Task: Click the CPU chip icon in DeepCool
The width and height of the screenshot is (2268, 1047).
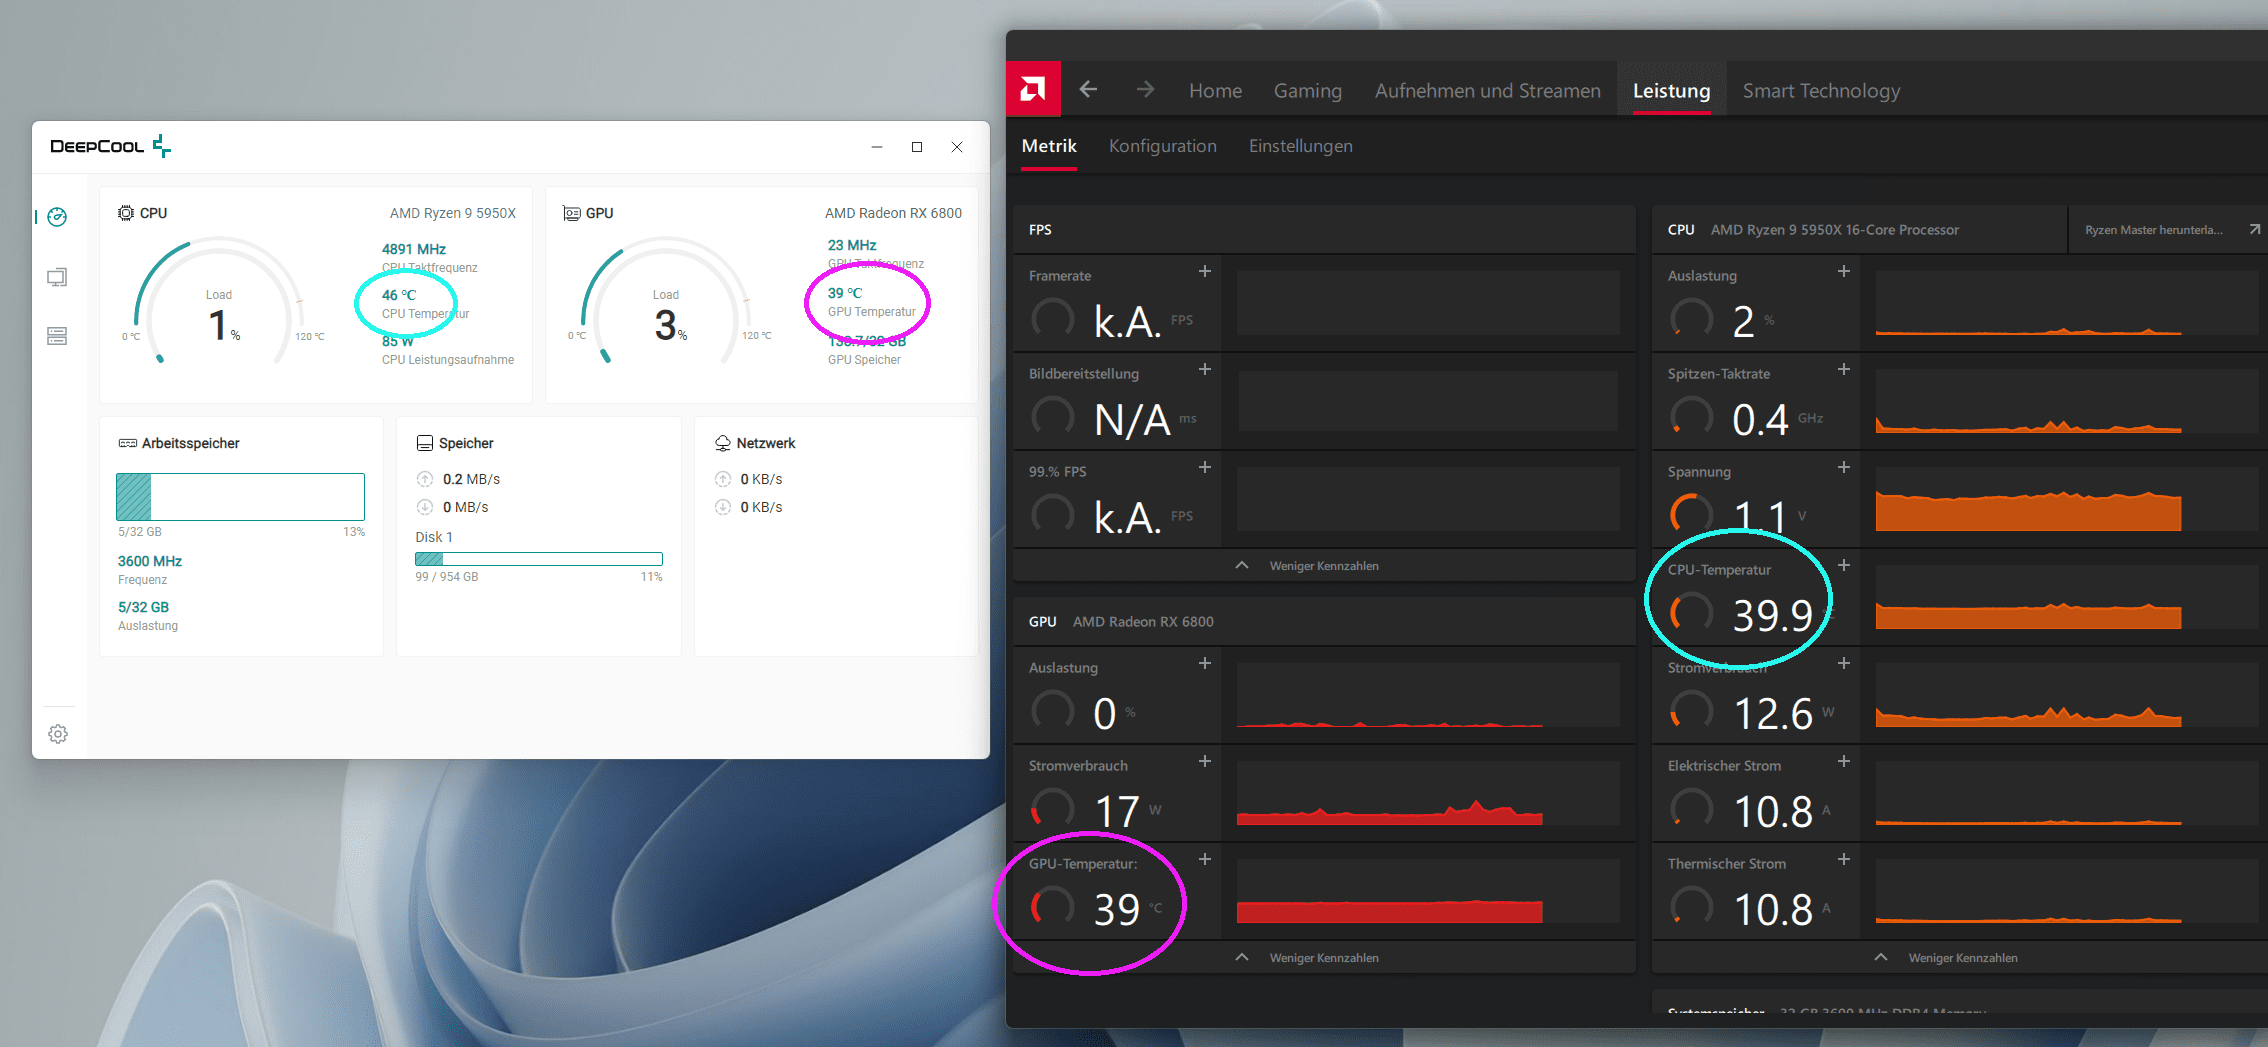Action: coord(126,213)
